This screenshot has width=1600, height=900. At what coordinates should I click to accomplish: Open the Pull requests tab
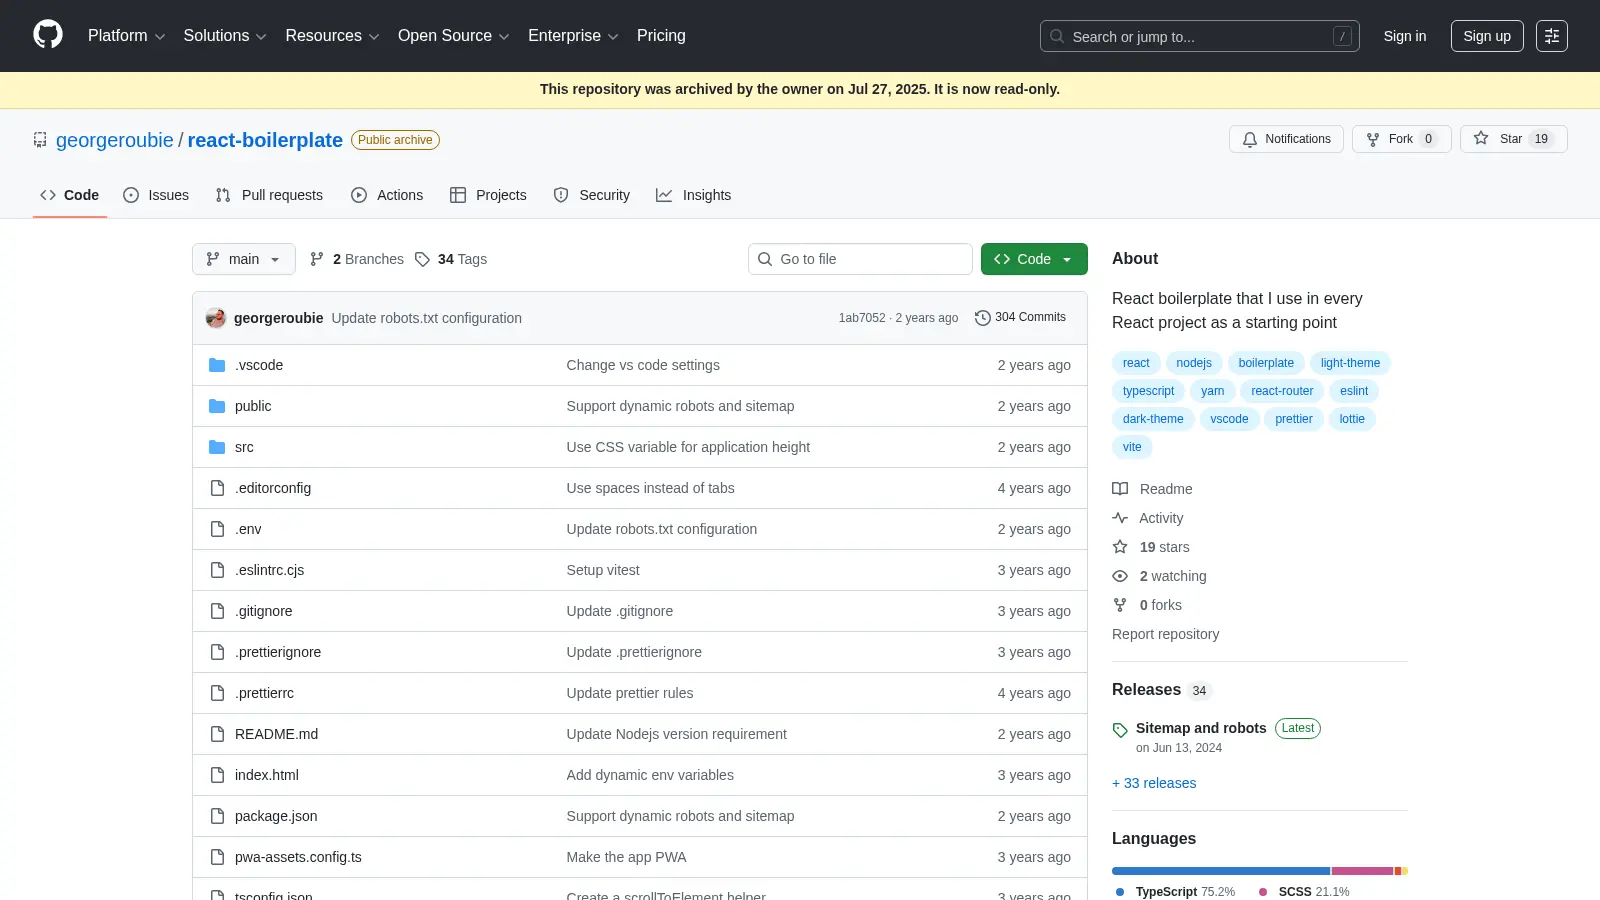point(269,195)
